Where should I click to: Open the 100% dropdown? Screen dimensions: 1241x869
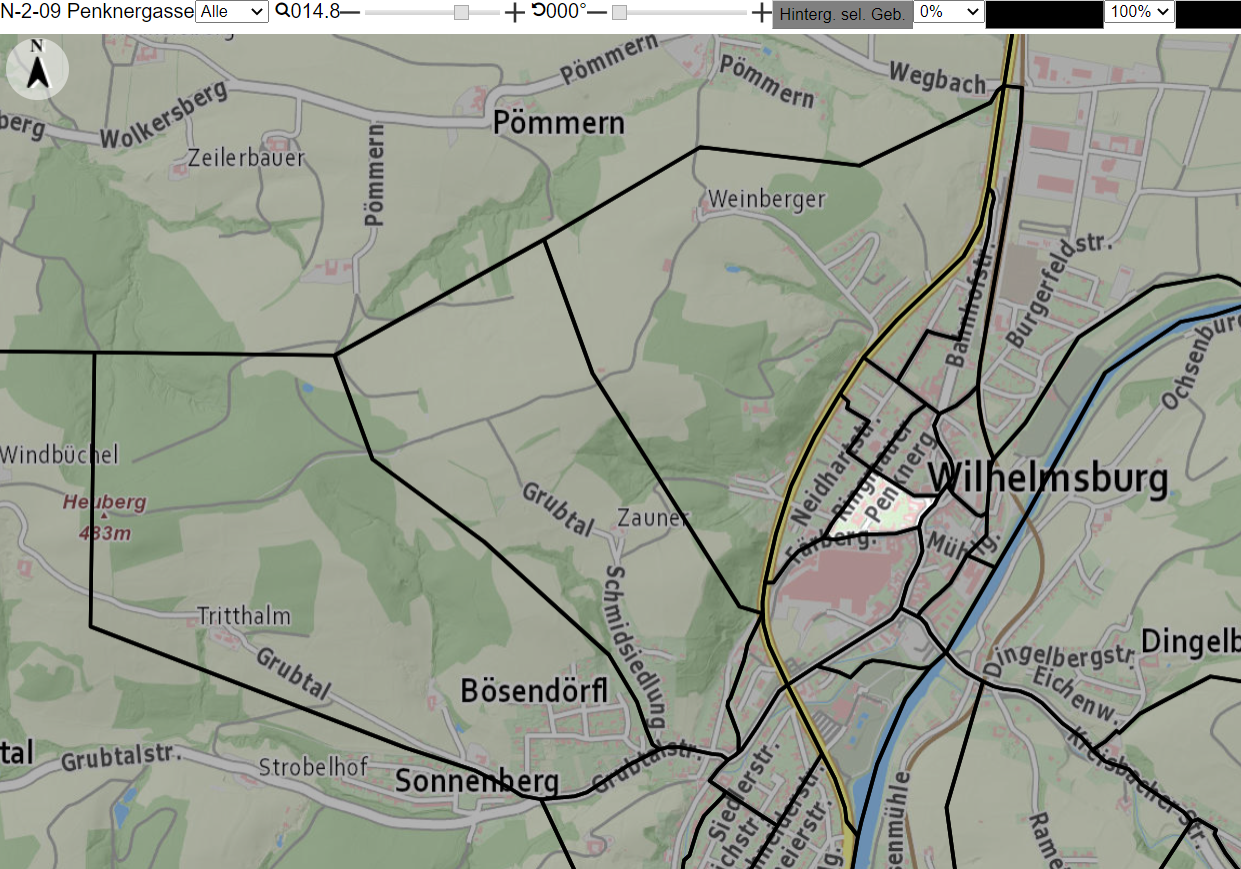coord(1139,12)
